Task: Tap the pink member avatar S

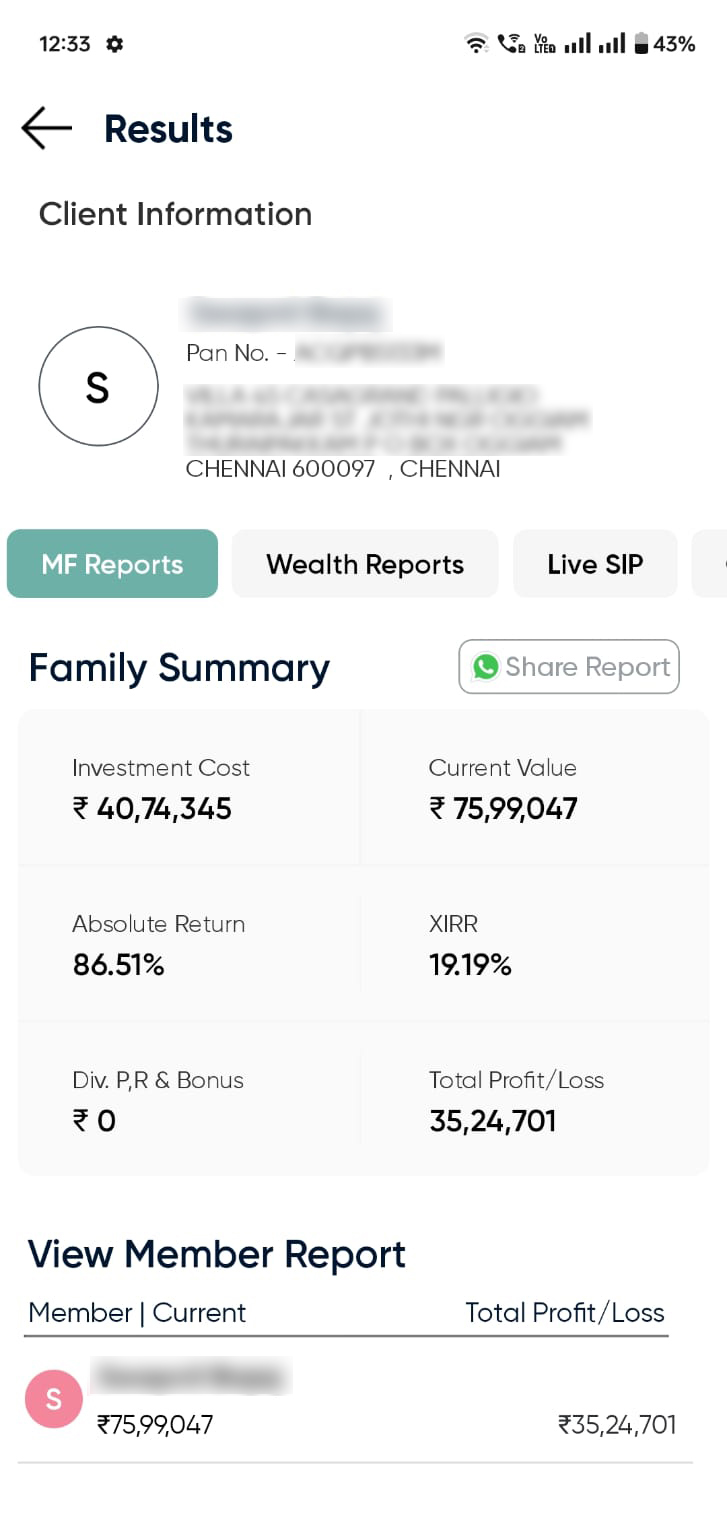Action: [x=53, y=1399]
